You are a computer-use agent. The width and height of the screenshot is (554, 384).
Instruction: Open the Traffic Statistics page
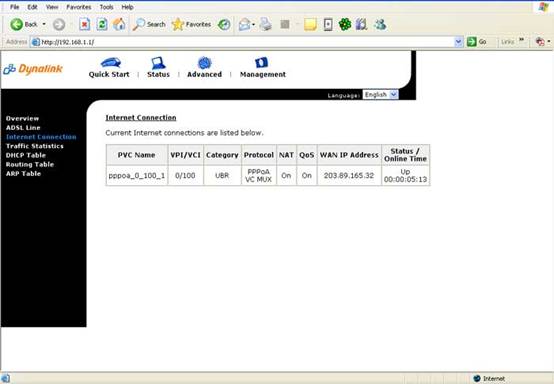point(35,146)
